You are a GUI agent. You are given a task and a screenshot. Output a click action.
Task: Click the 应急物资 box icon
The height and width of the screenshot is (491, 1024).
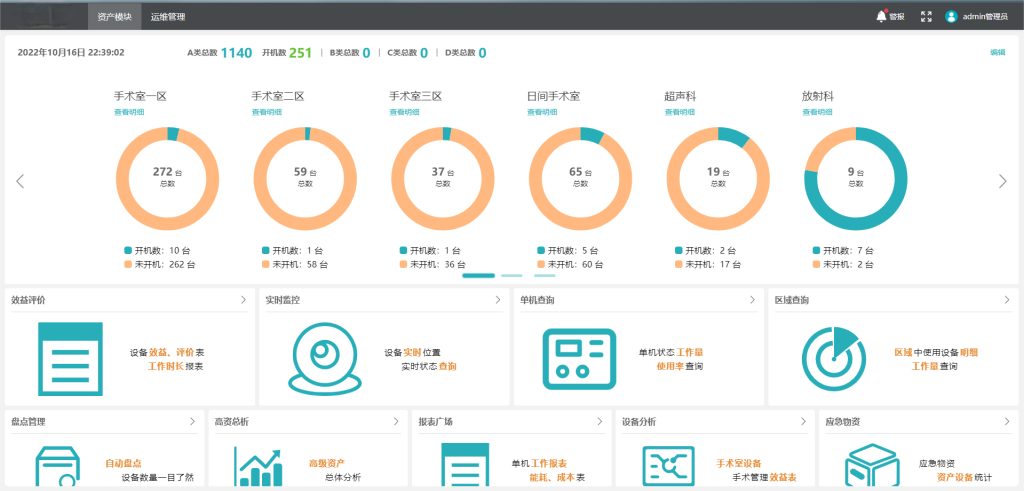(872, 465)
